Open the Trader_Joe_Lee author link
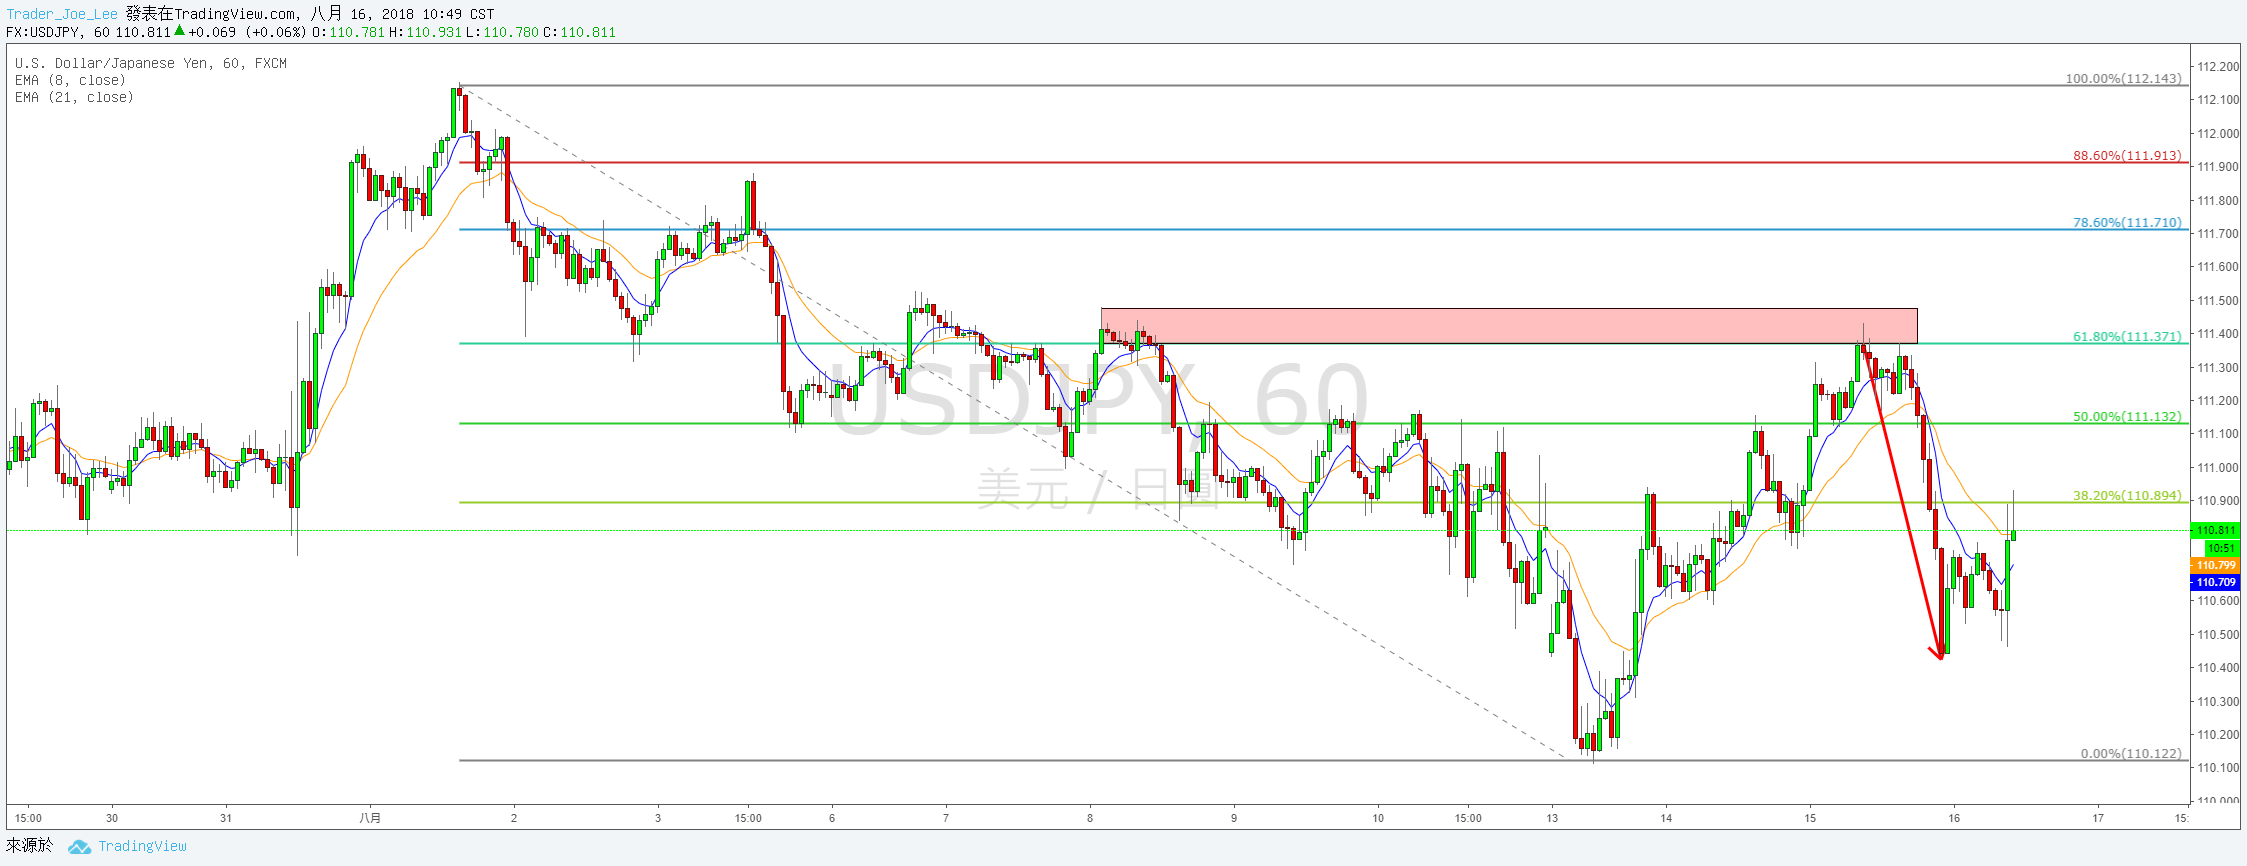2247x866 pixels. [x=62, y=14]
